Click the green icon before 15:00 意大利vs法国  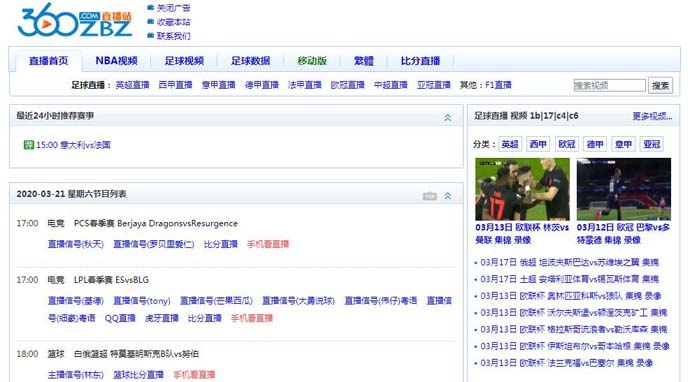click(x=29, y=145)
